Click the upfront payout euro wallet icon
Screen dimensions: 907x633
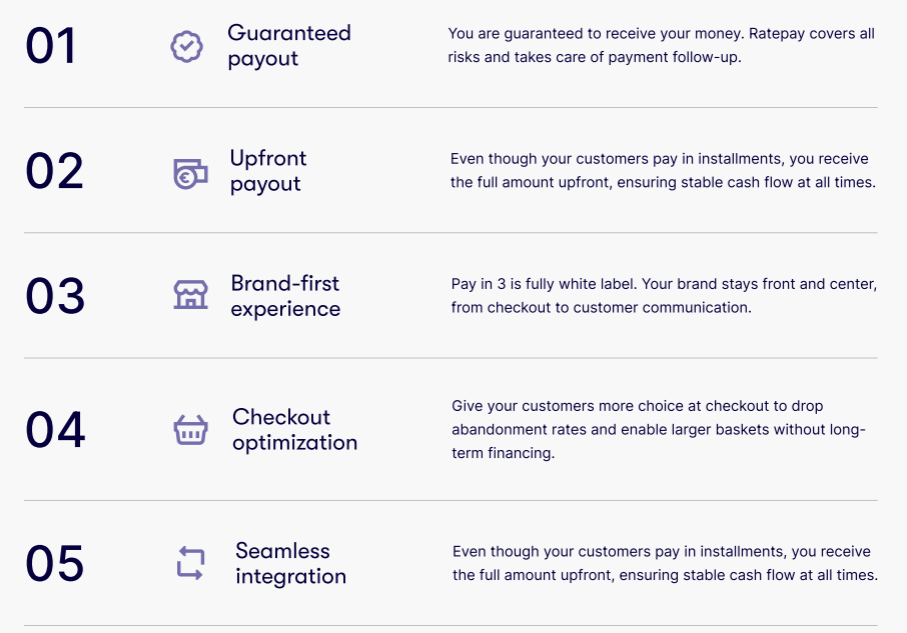(190, 173)
